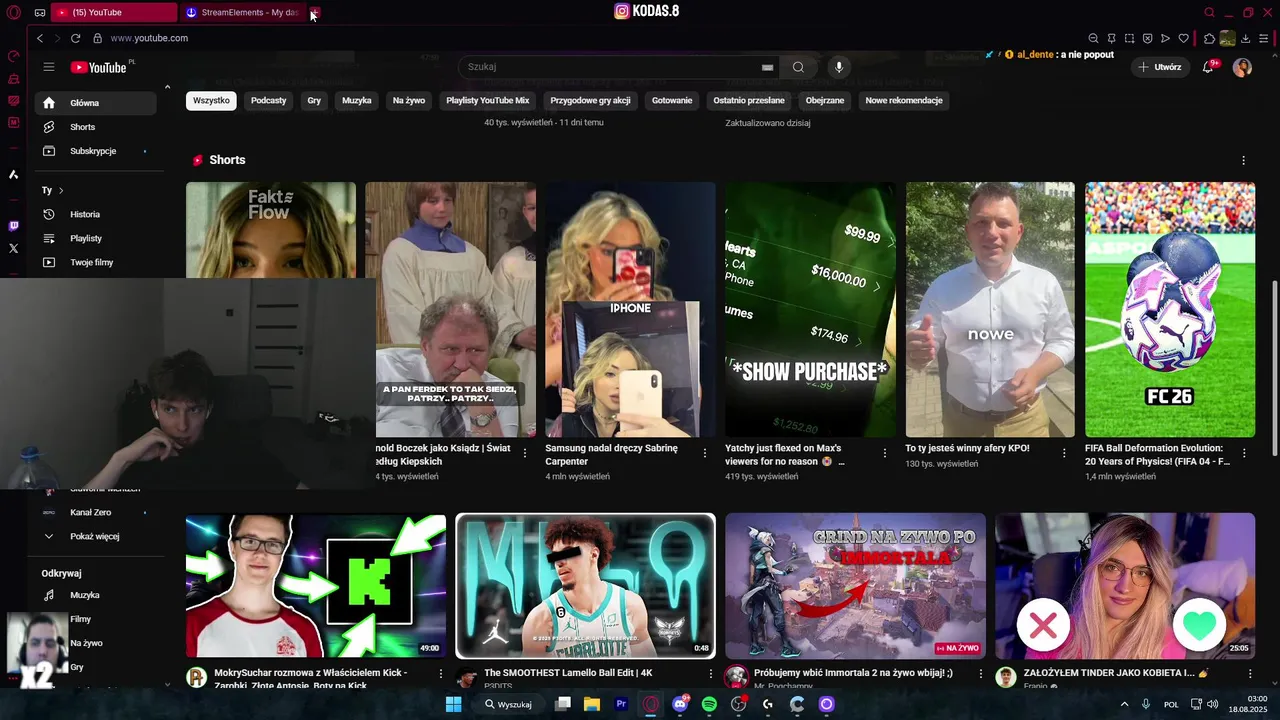Image resolution: width=1280 pixels, height=720 pixels.
Task: Open the FC 26 ball short thumbnail
Action: click(1170, 309)
